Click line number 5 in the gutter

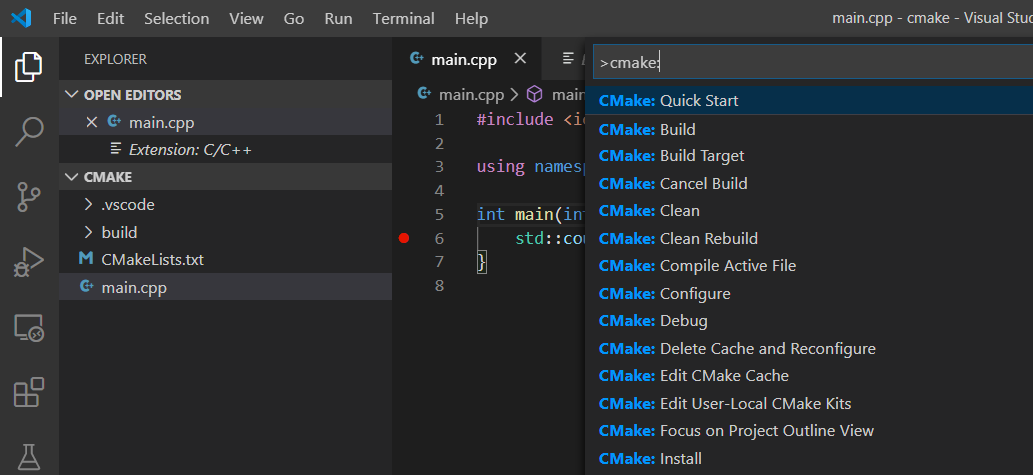pyautogui.click(x=439, y=214)
